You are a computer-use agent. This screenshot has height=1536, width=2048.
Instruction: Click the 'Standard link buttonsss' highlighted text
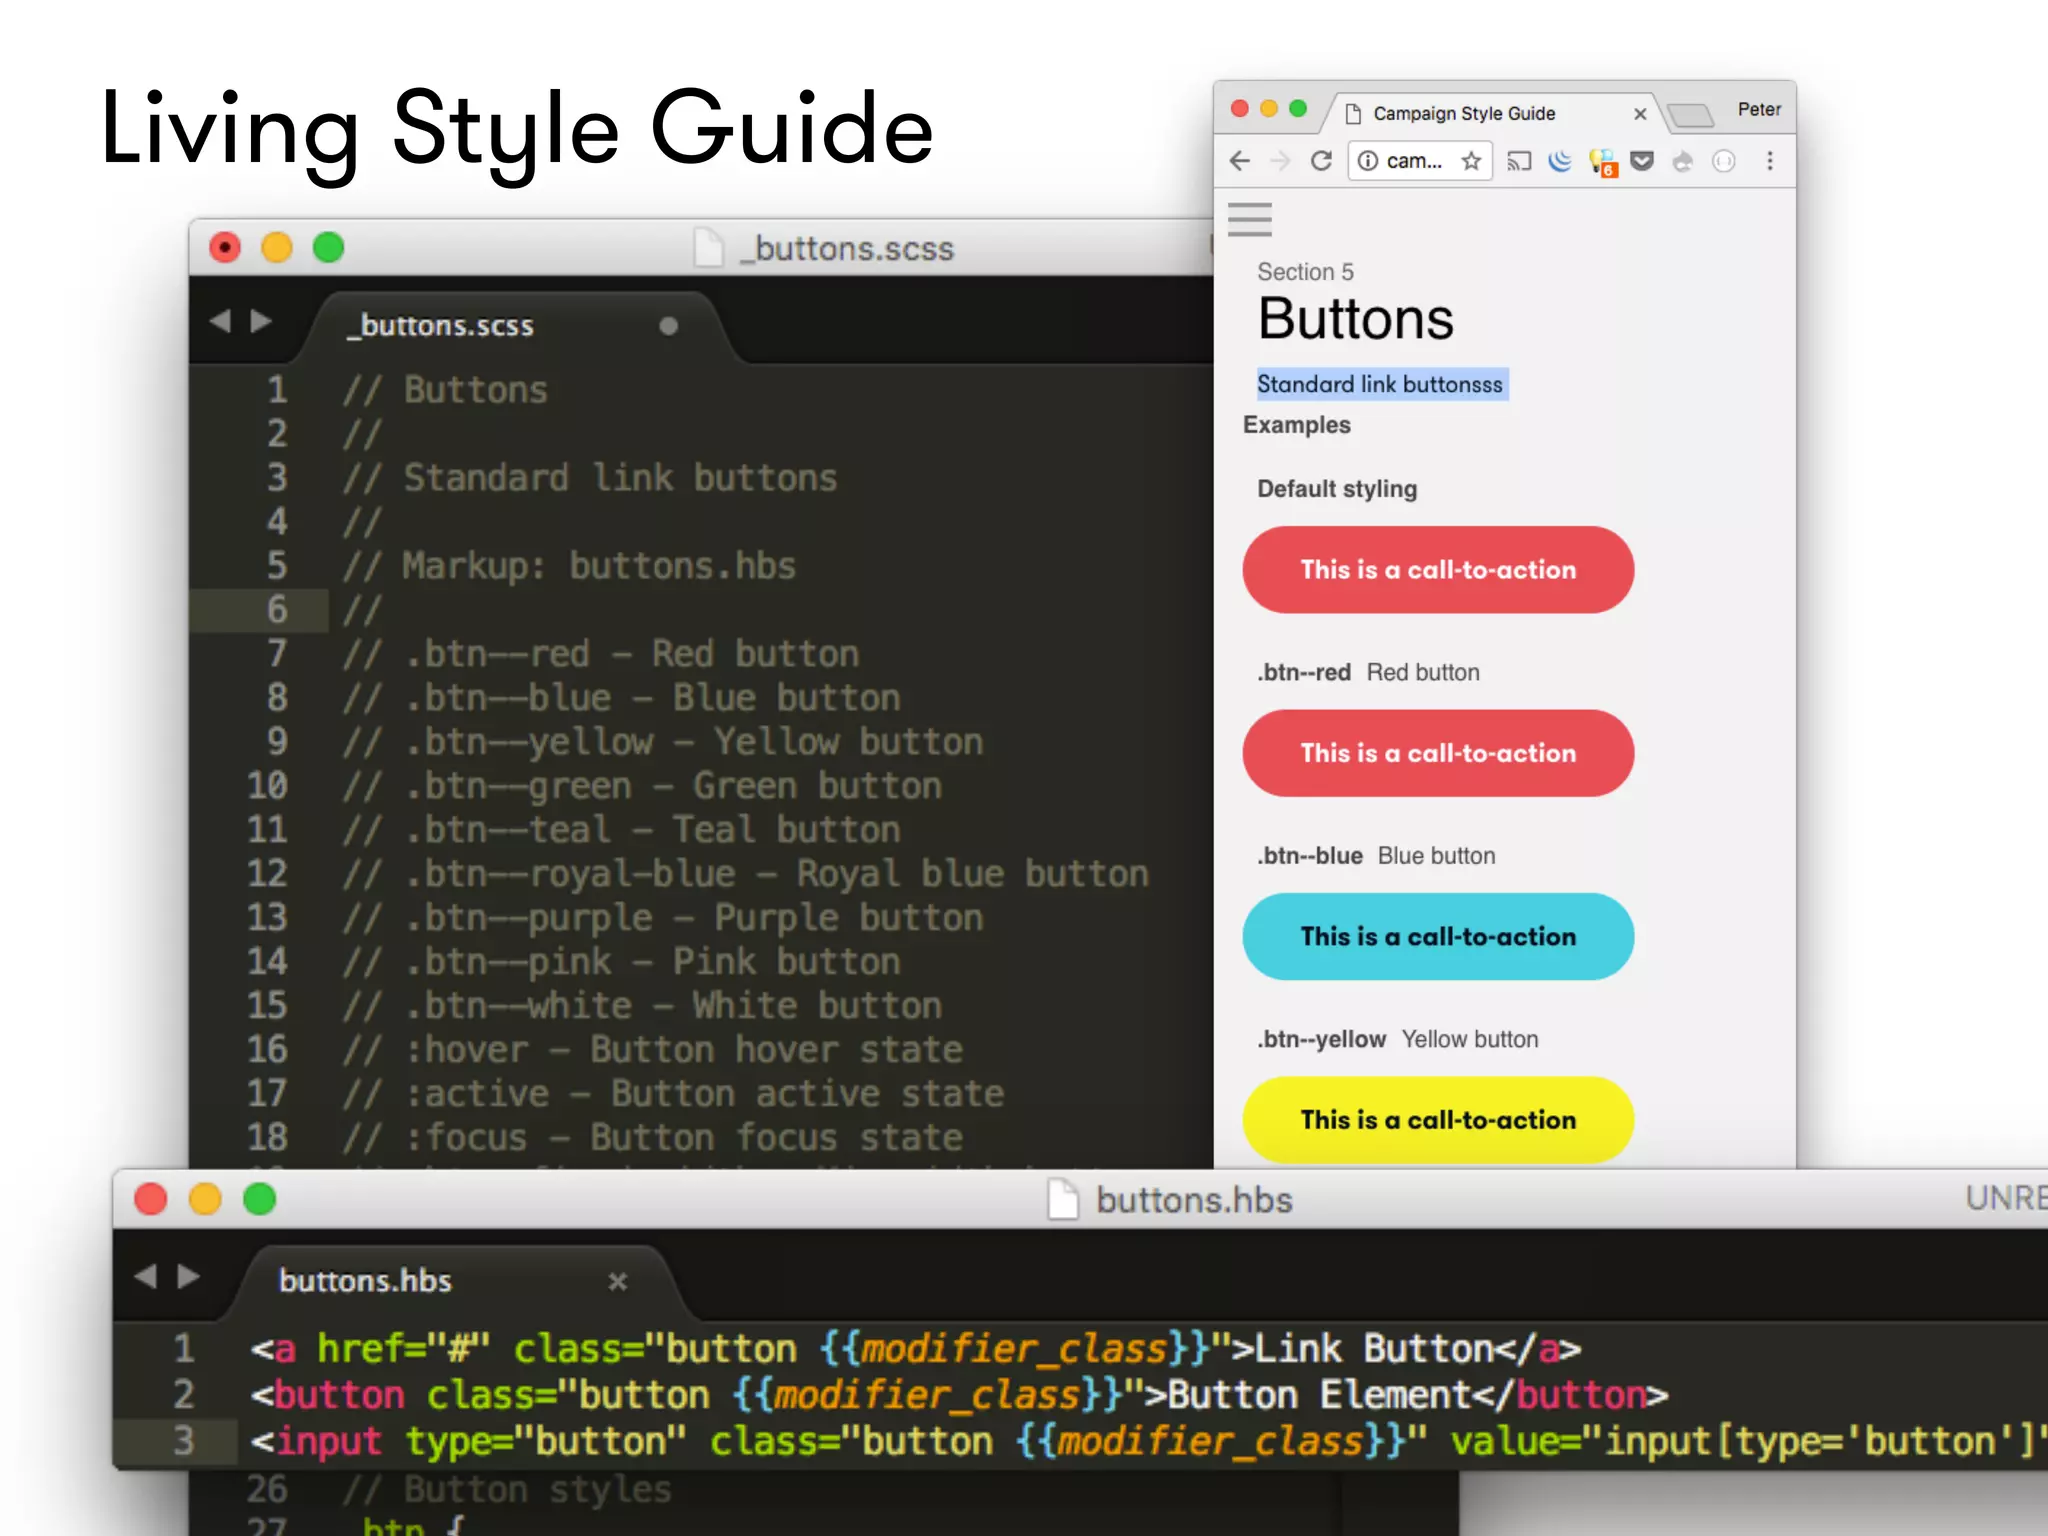click(x=1380, y=384)
